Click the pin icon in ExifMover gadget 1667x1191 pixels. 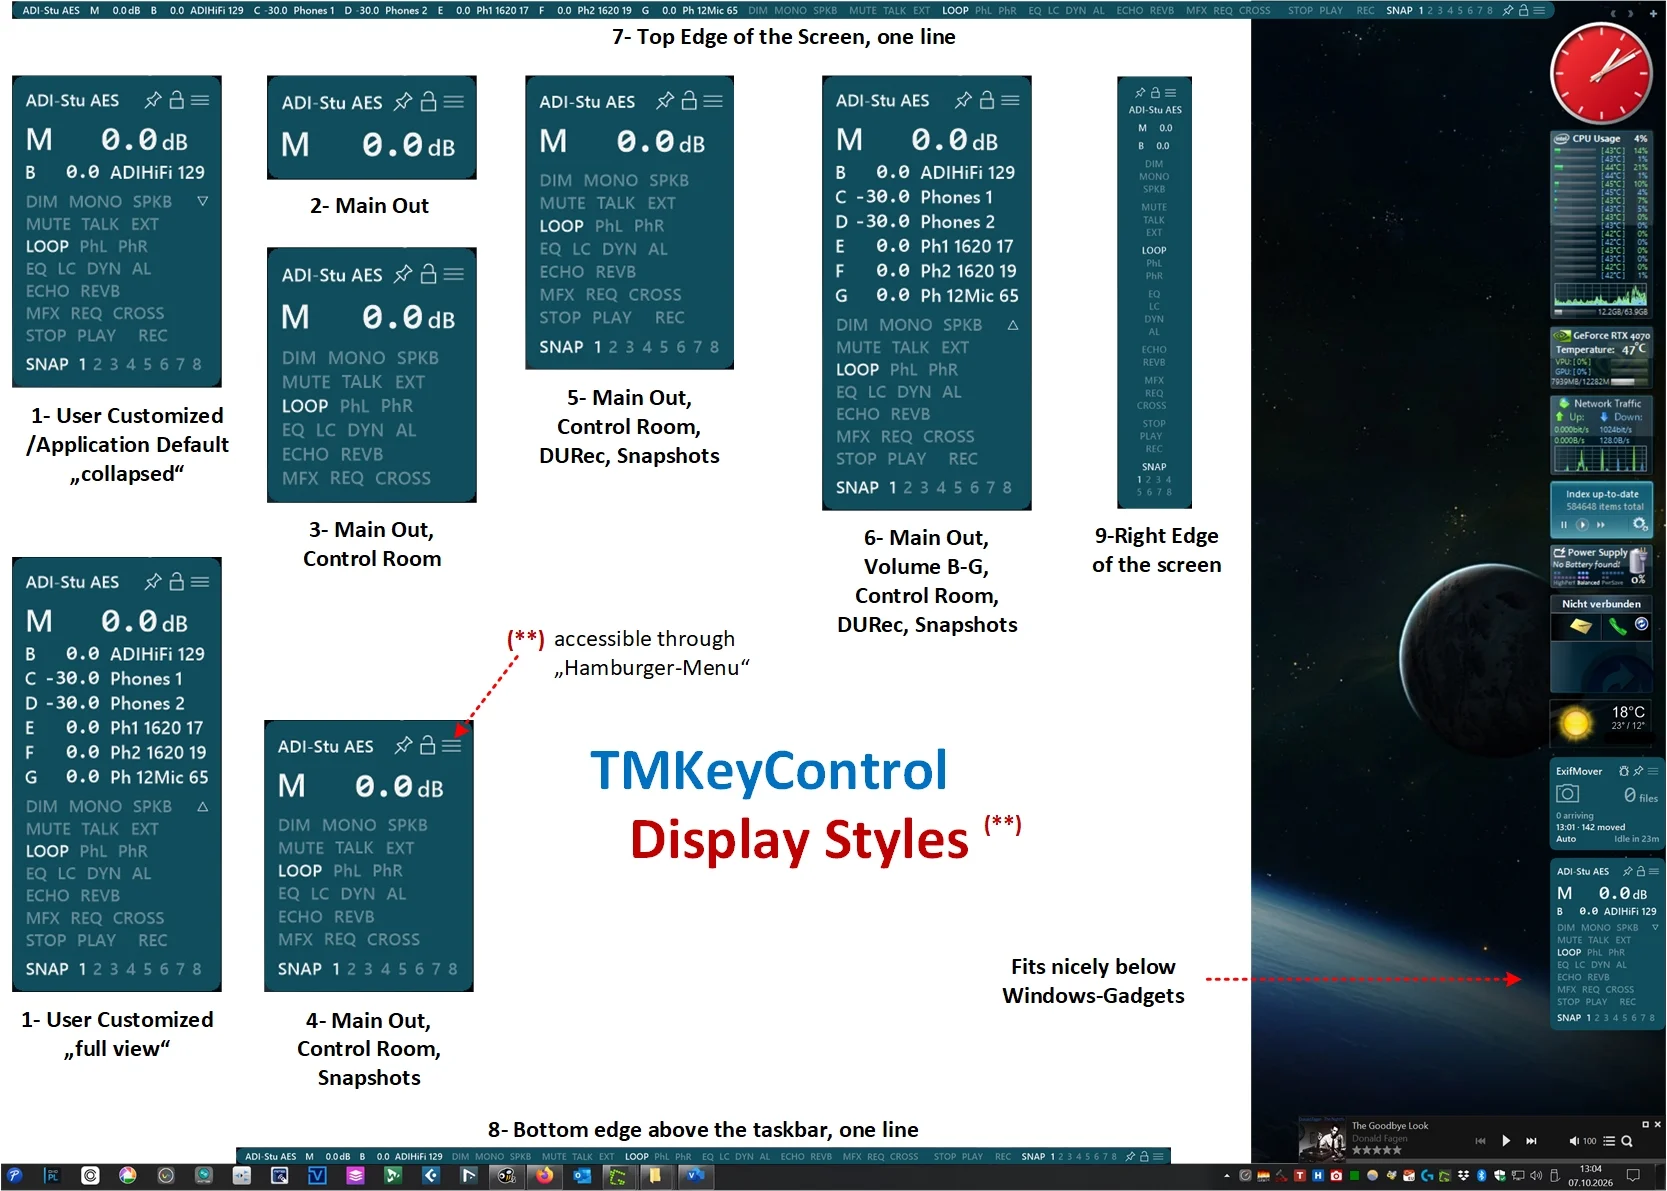pos(1638,771)
